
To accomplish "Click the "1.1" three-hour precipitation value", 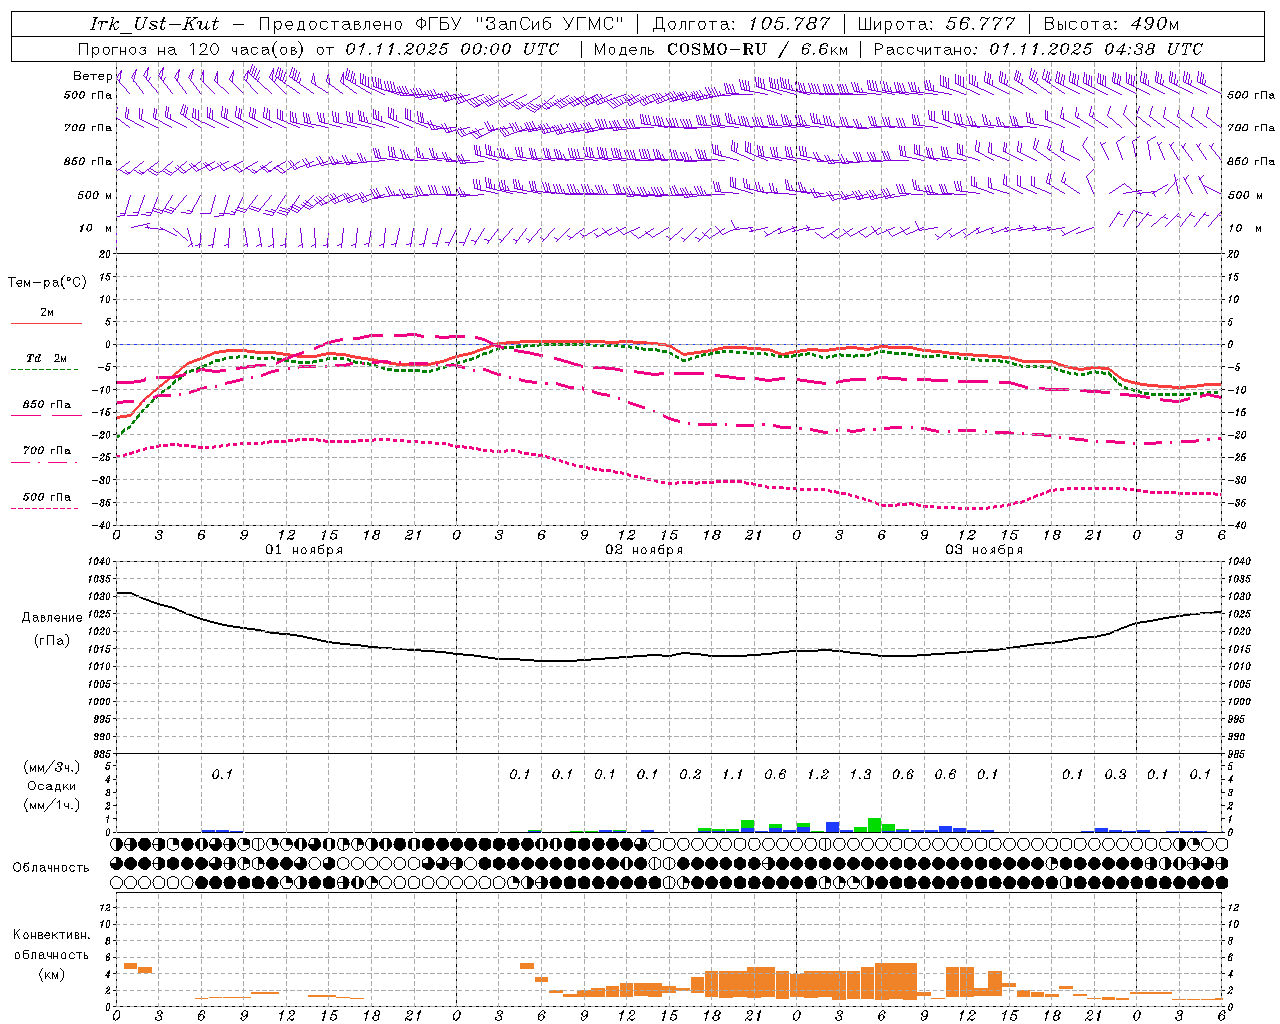I will pyautogui.click(x=733, y=775).
